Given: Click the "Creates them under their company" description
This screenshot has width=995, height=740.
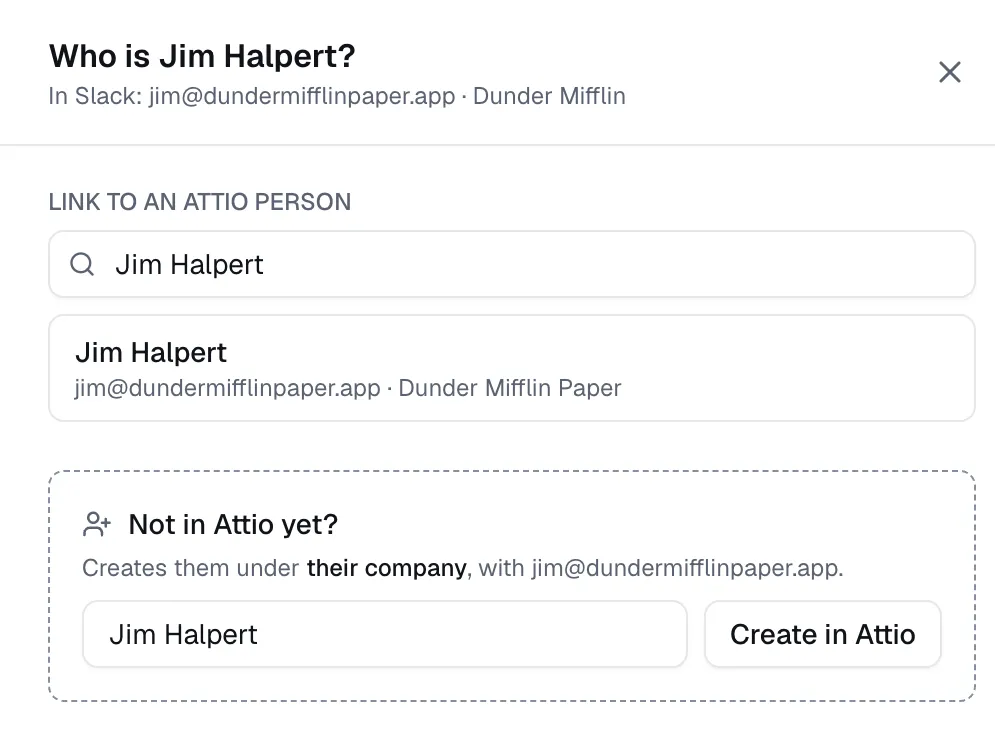Looking at the screenshot, I should (x=463, y=568).
